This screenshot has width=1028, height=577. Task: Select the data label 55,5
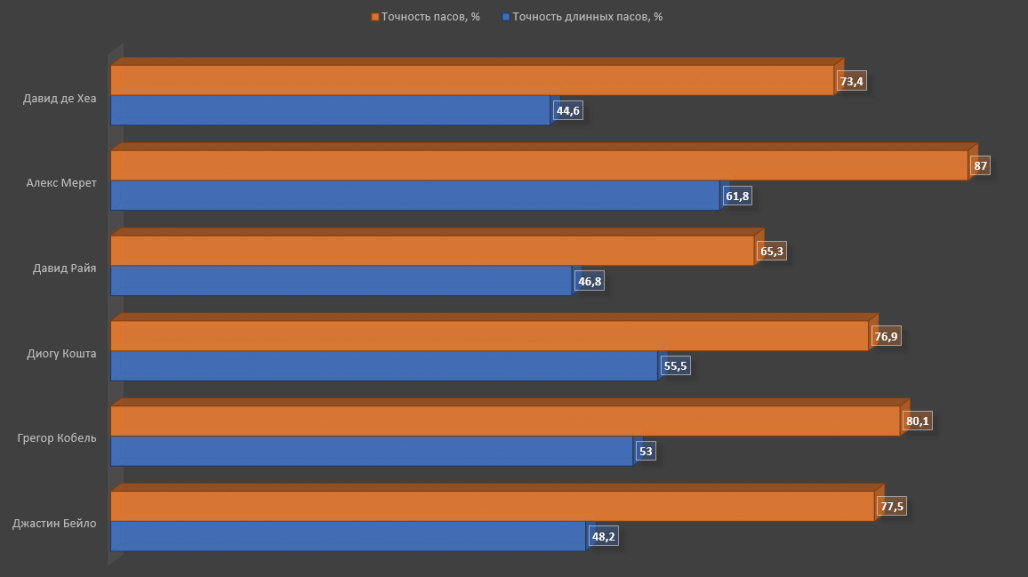[x=676, y=367]
